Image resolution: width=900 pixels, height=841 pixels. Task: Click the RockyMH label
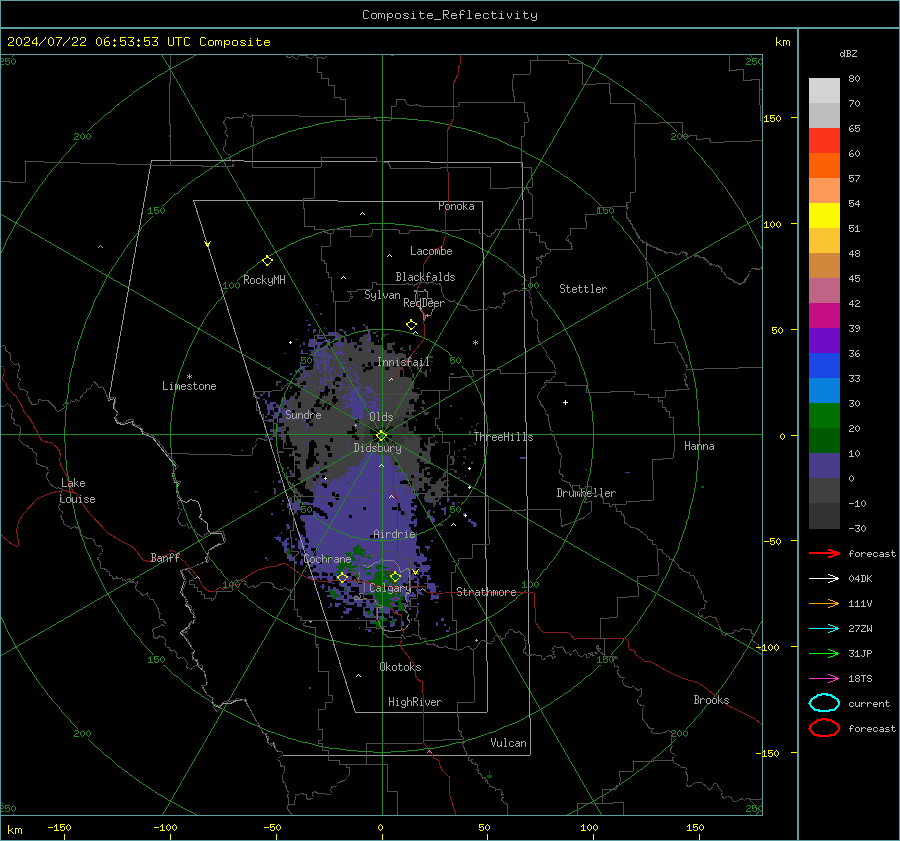264,280
